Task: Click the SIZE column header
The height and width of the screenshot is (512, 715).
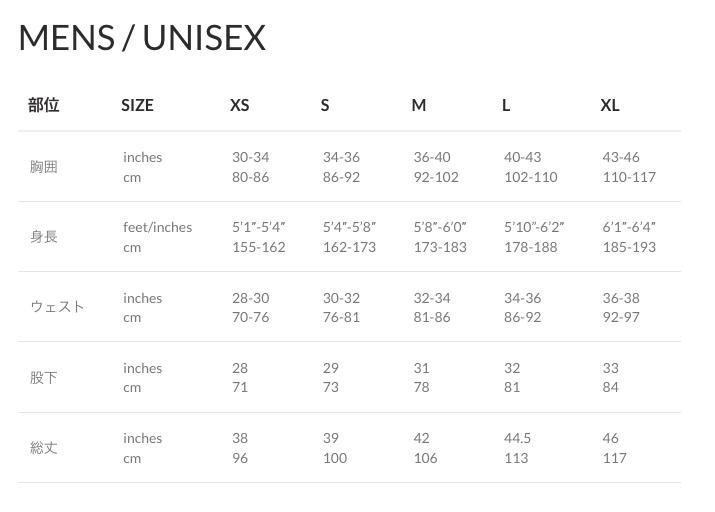Action: [137, 105]
